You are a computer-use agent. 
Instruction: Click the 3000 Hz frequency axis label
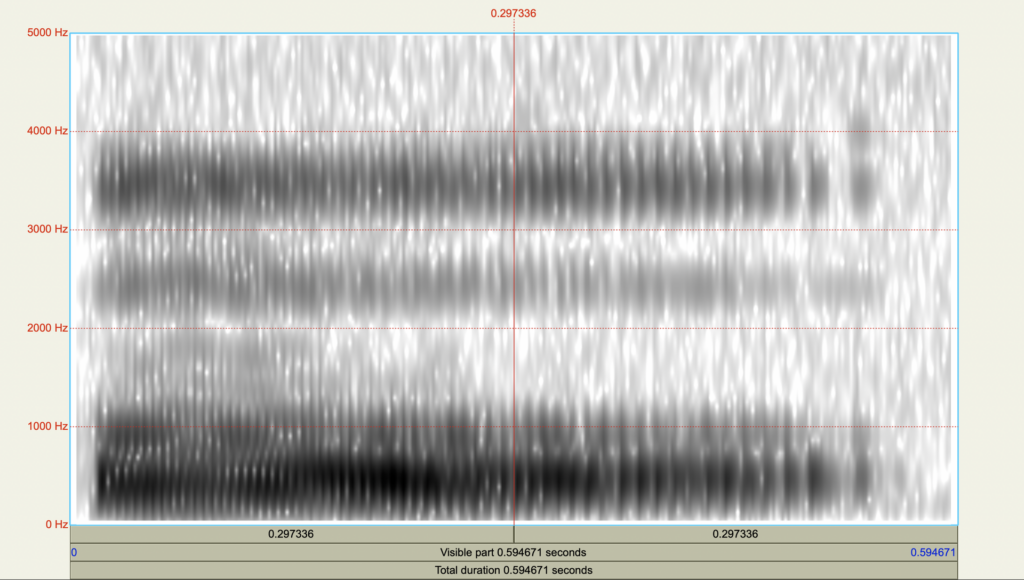click(47, 229)
